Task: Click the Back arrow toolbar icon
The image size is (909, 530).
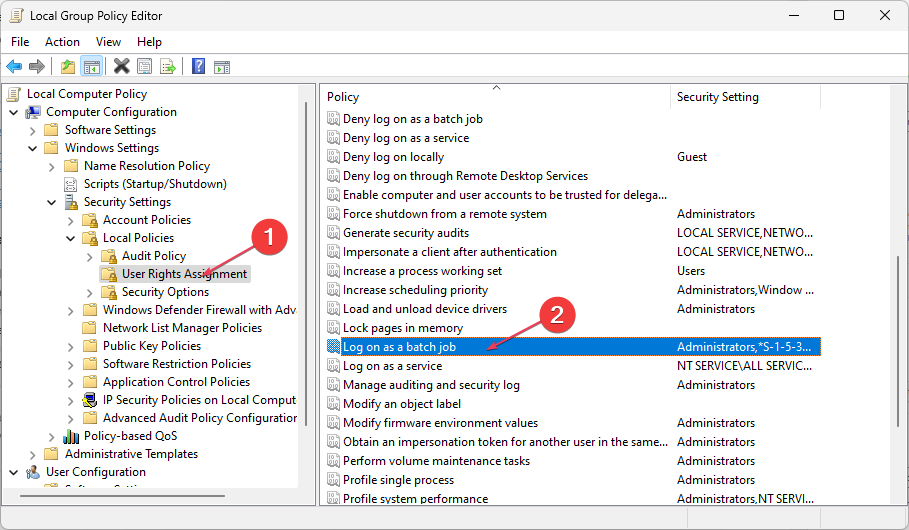Action: click(x=14, y=67)
